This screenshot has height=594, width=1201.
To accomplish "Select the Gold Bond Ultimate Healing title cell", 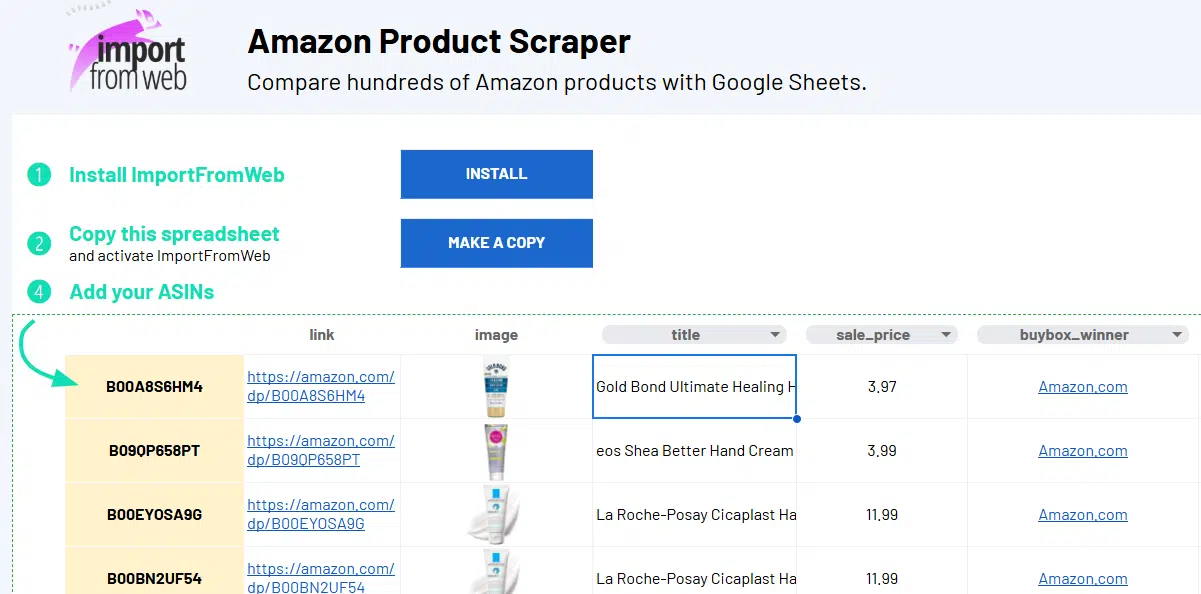I will (x=694, y=387).
